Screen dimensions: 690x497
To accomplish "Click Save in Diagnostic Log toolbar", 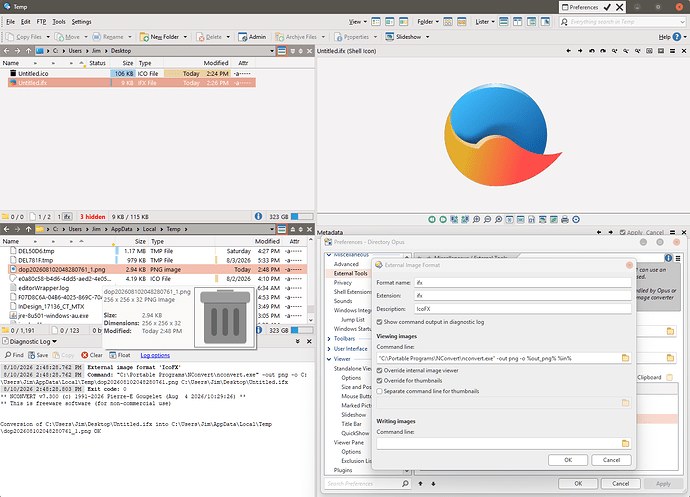I will tap(38, 355).
